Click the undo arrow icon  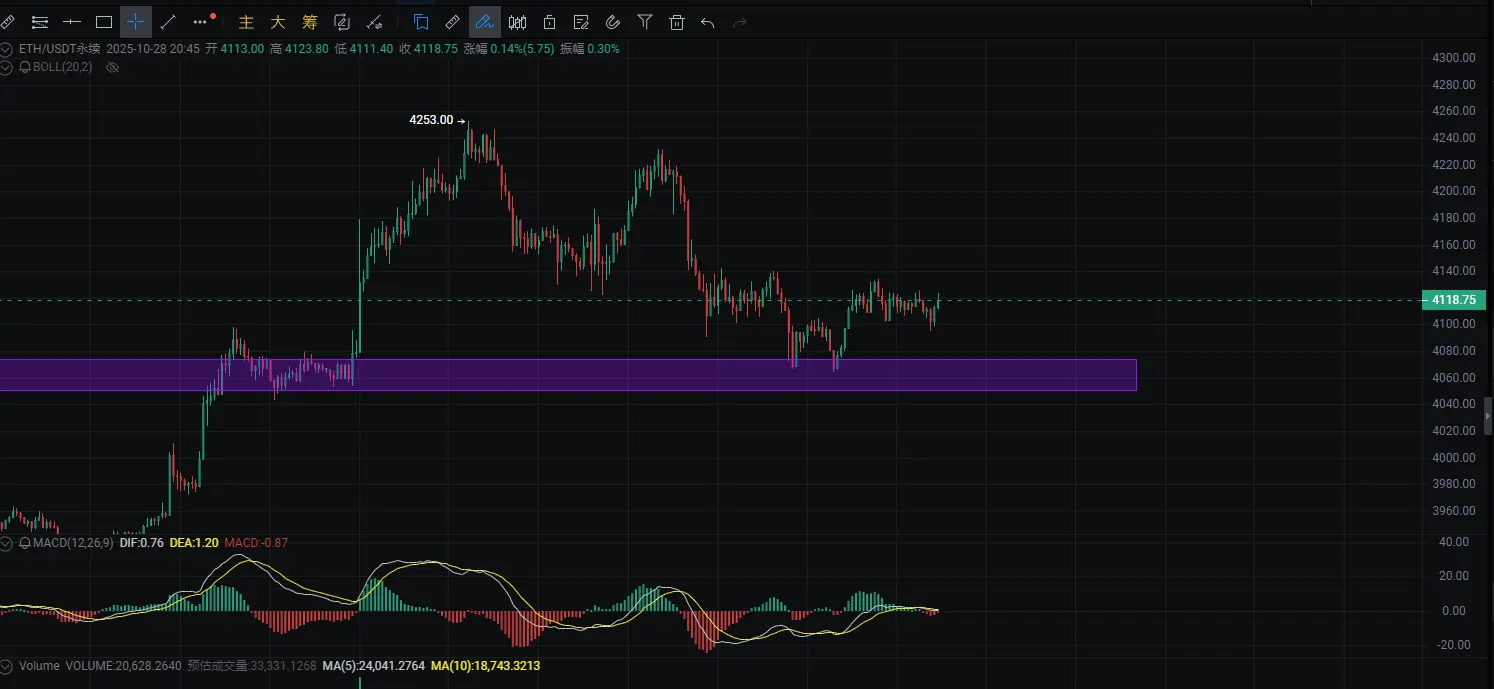coord(708,21)
